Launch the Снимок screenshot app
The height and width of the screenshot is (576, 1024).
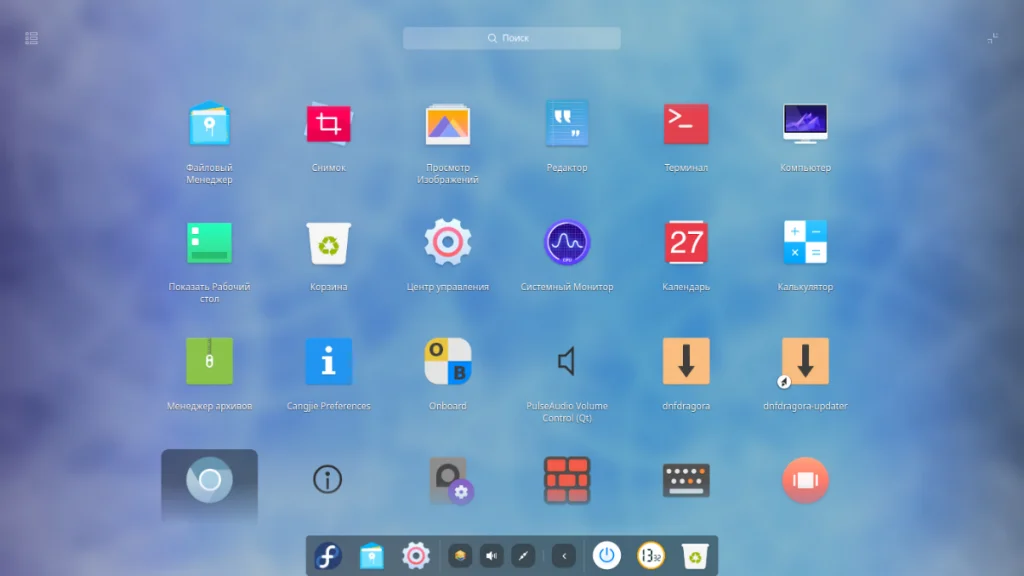(328, 123)
